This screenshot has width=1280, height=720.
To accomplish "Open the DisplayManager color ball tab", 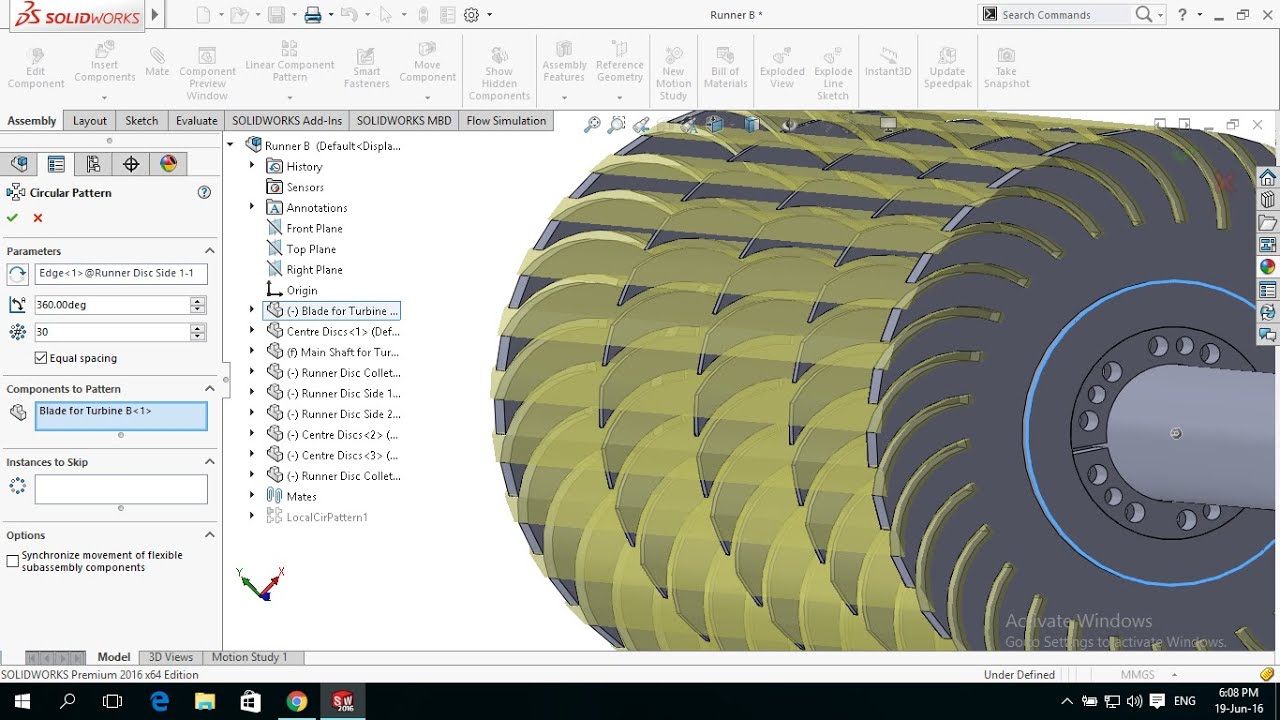I will coord(168,164).
